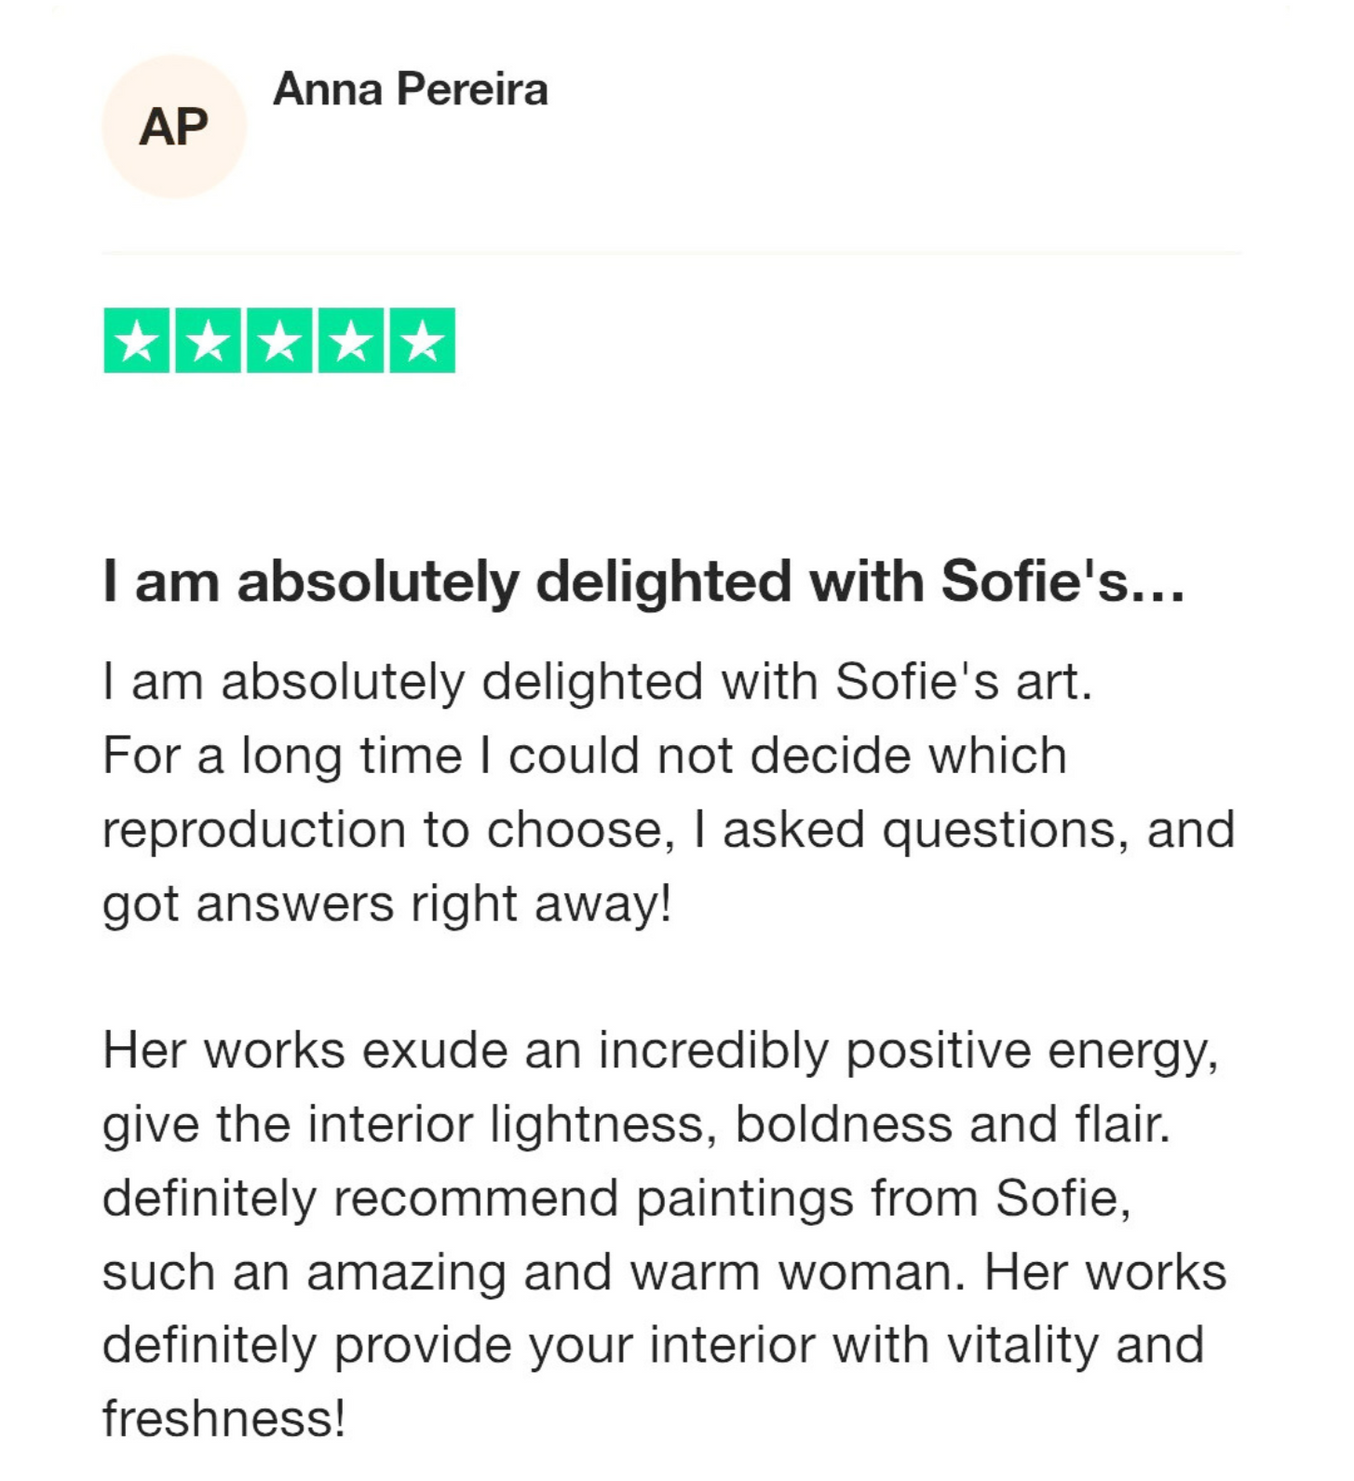Image resolution: width=1354 pixels, height=1481 pixels.
Task: Click the third green rating star
Action: 279,341
